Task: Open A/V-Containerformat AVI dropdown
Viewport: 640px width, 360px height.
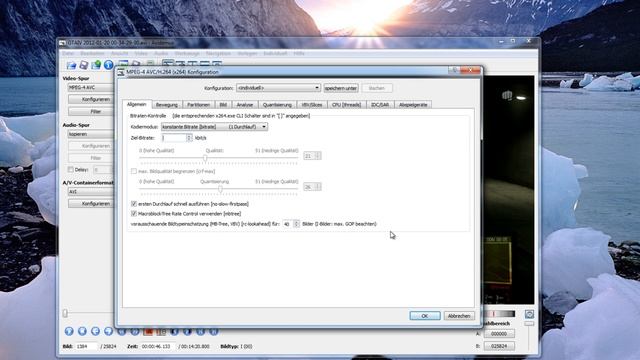Action: [90, 191]
